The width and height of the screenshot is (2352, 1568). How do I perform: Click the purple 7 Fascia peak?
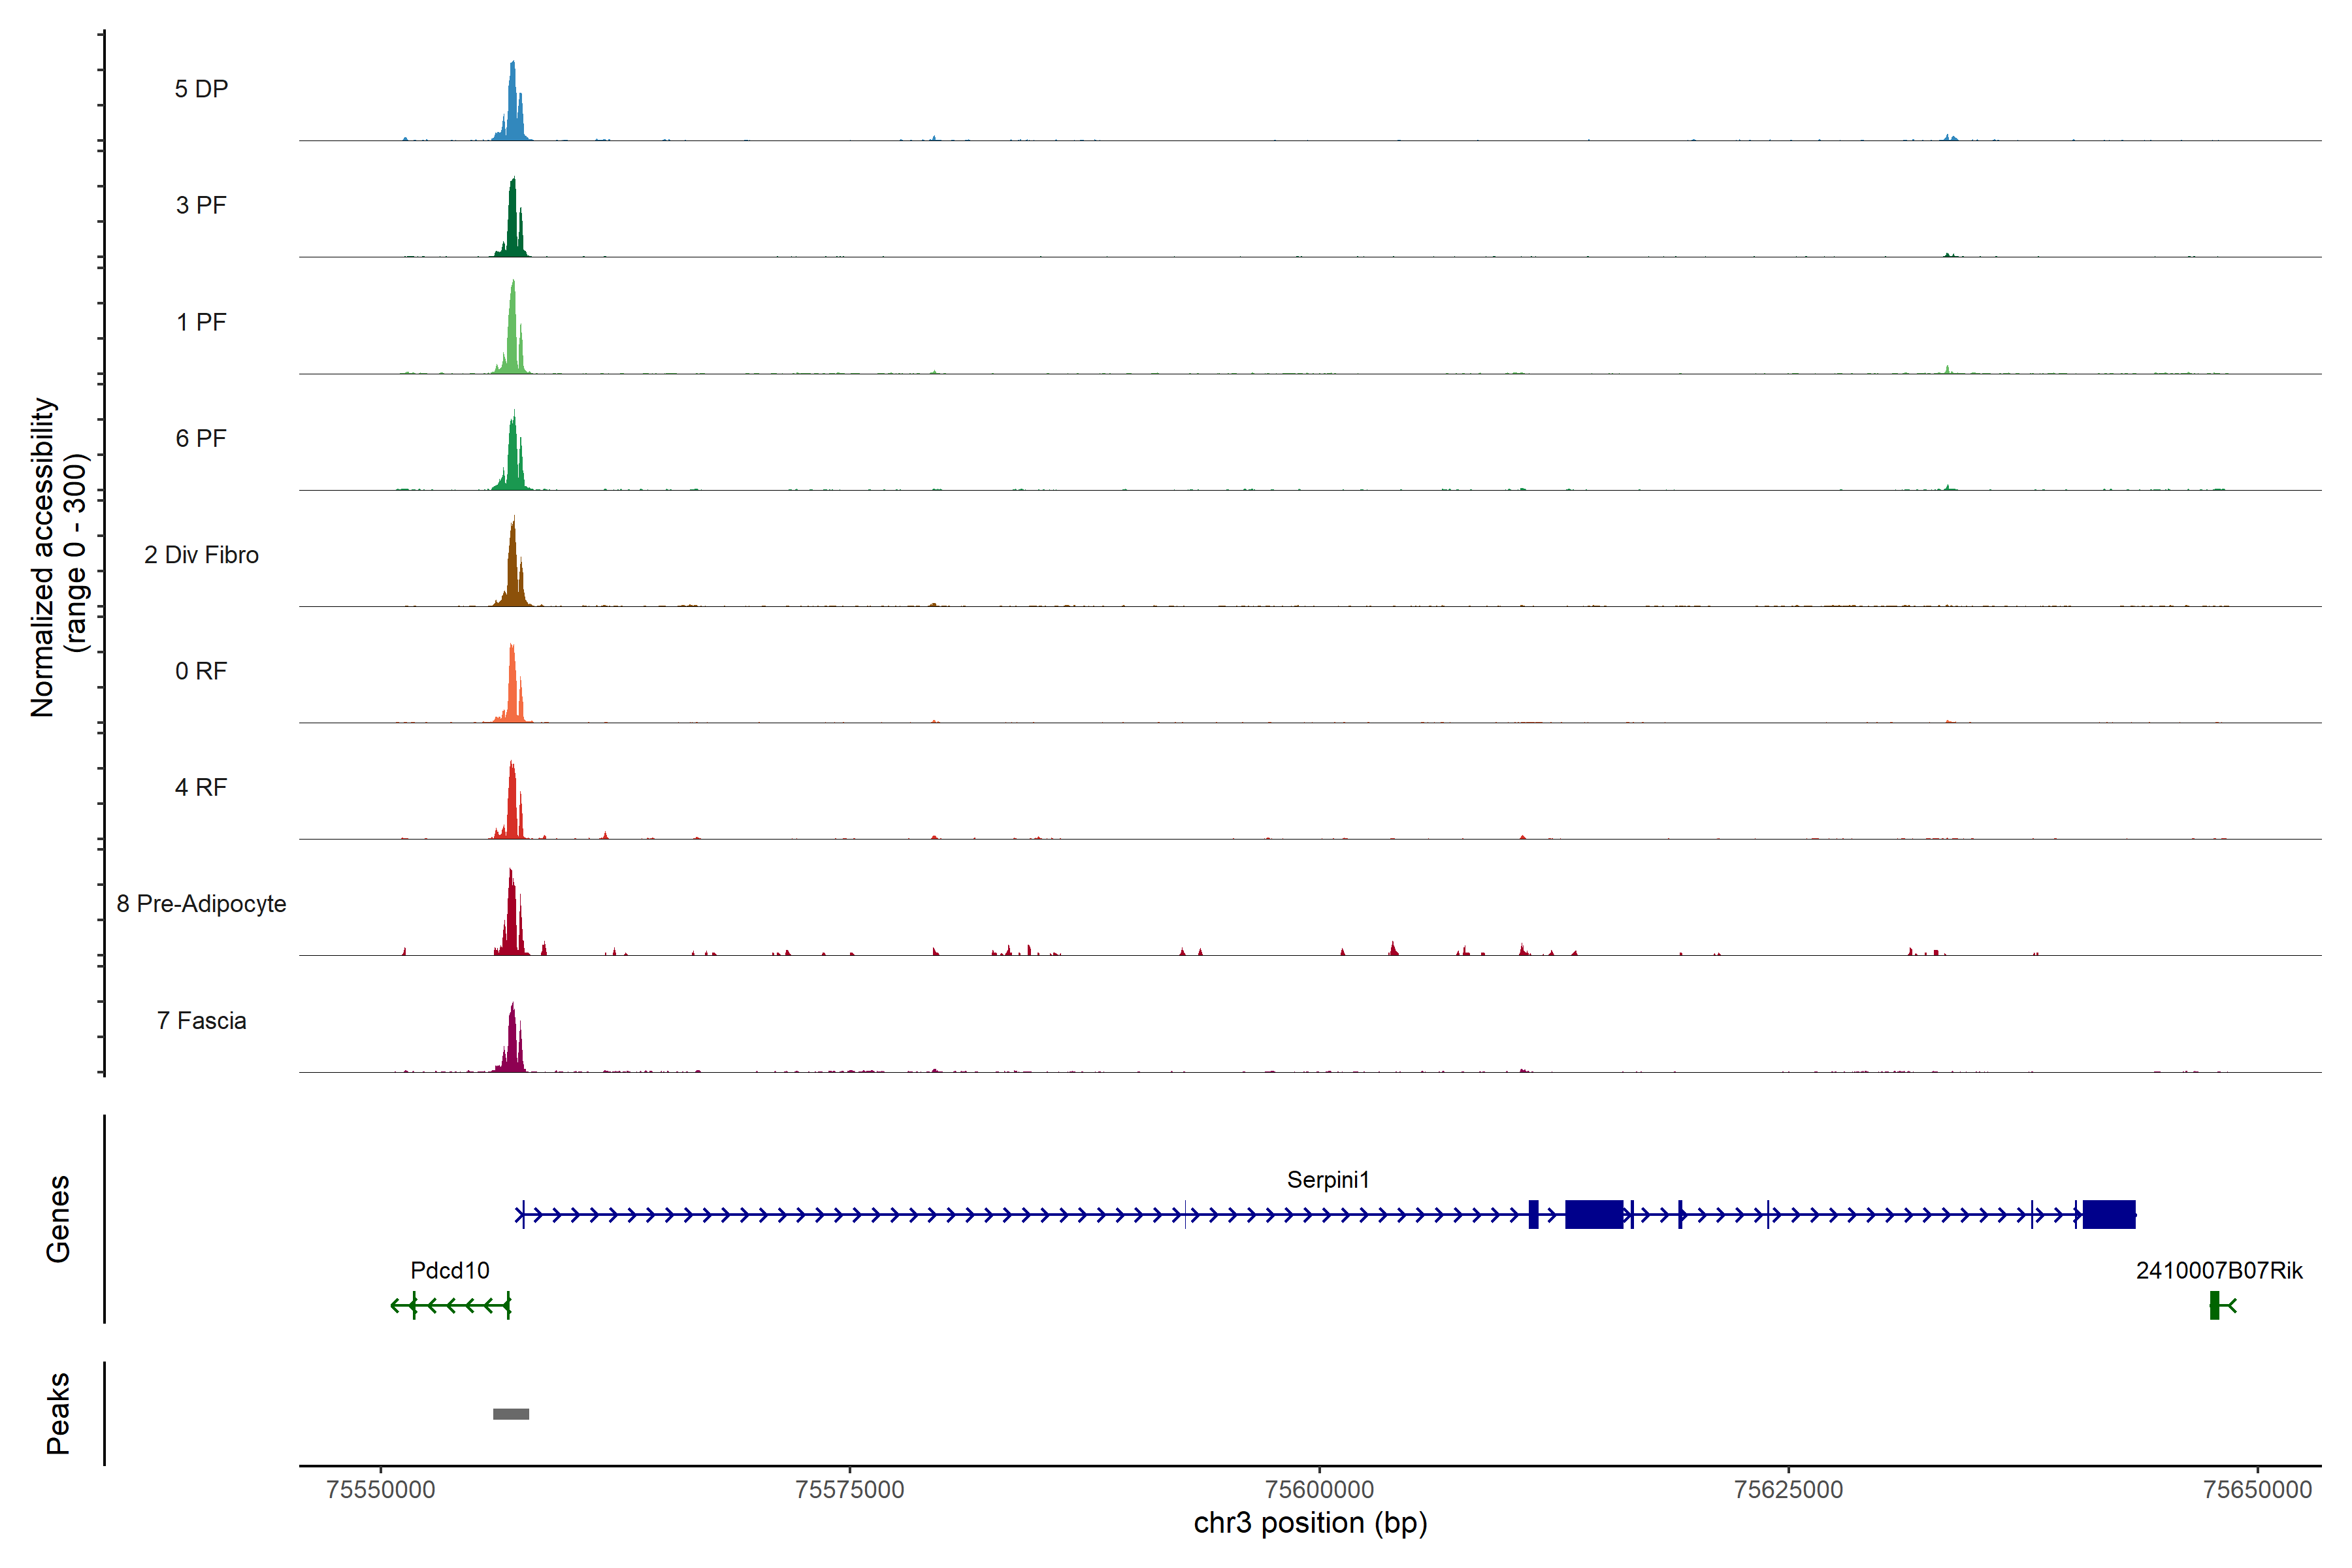coord(512,1045)
